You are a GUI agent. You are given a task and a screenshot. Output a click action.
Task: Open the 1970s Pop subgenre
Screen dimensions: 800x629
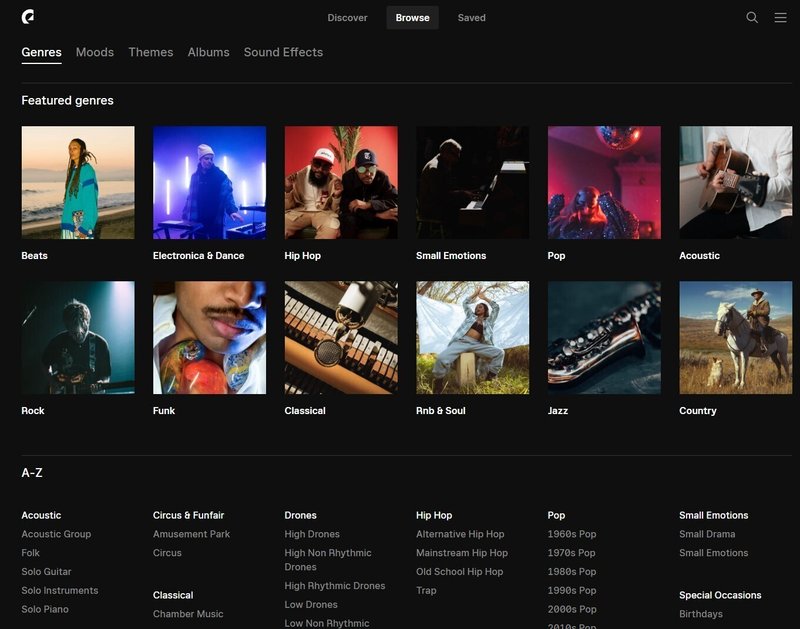tap(571, 553)
